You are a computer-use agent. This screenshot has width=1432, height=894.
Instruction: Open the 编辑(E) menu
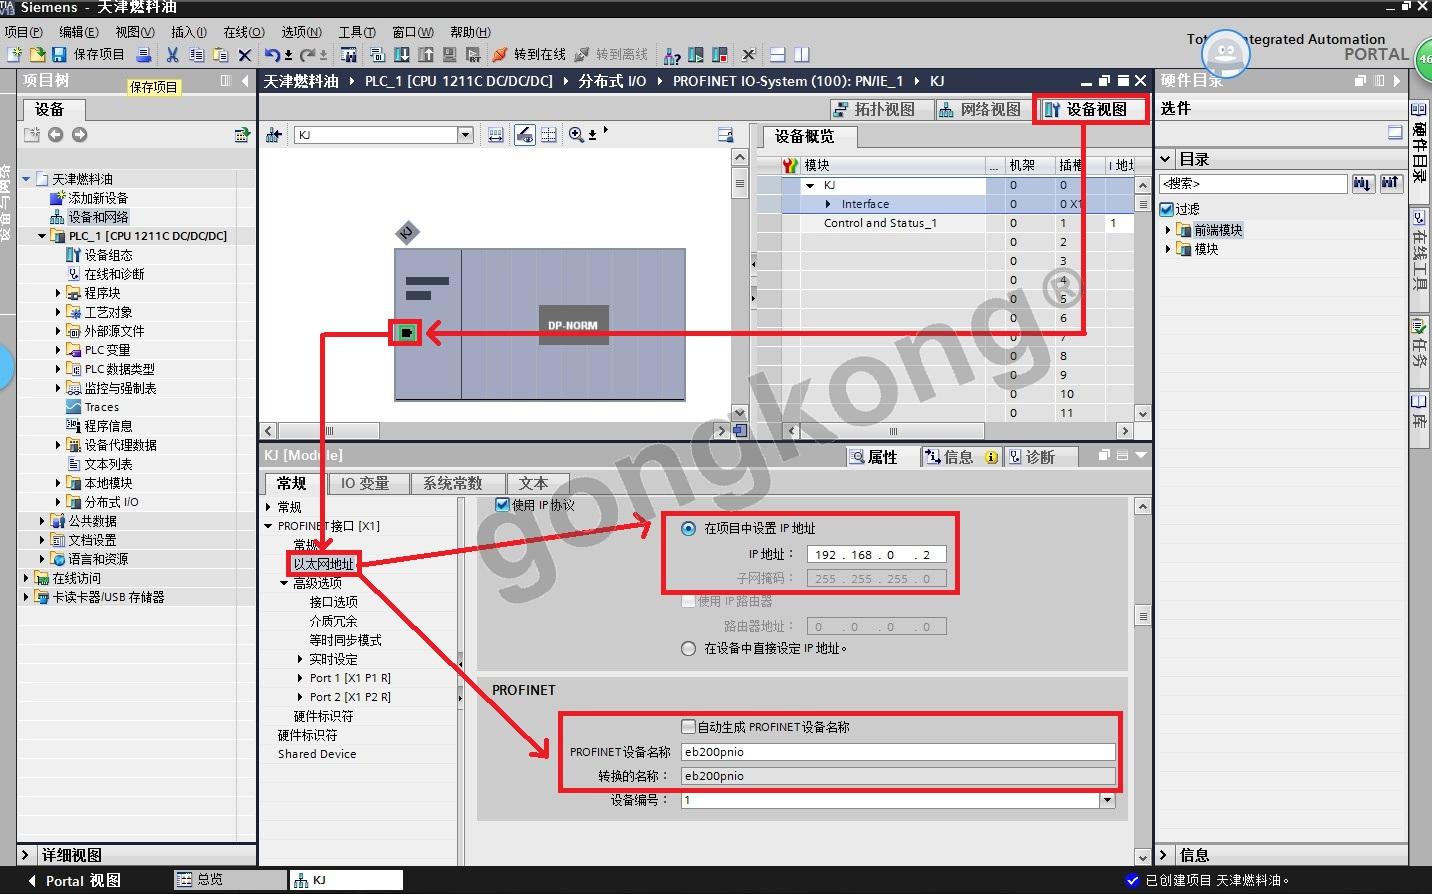tap(79, 32)
